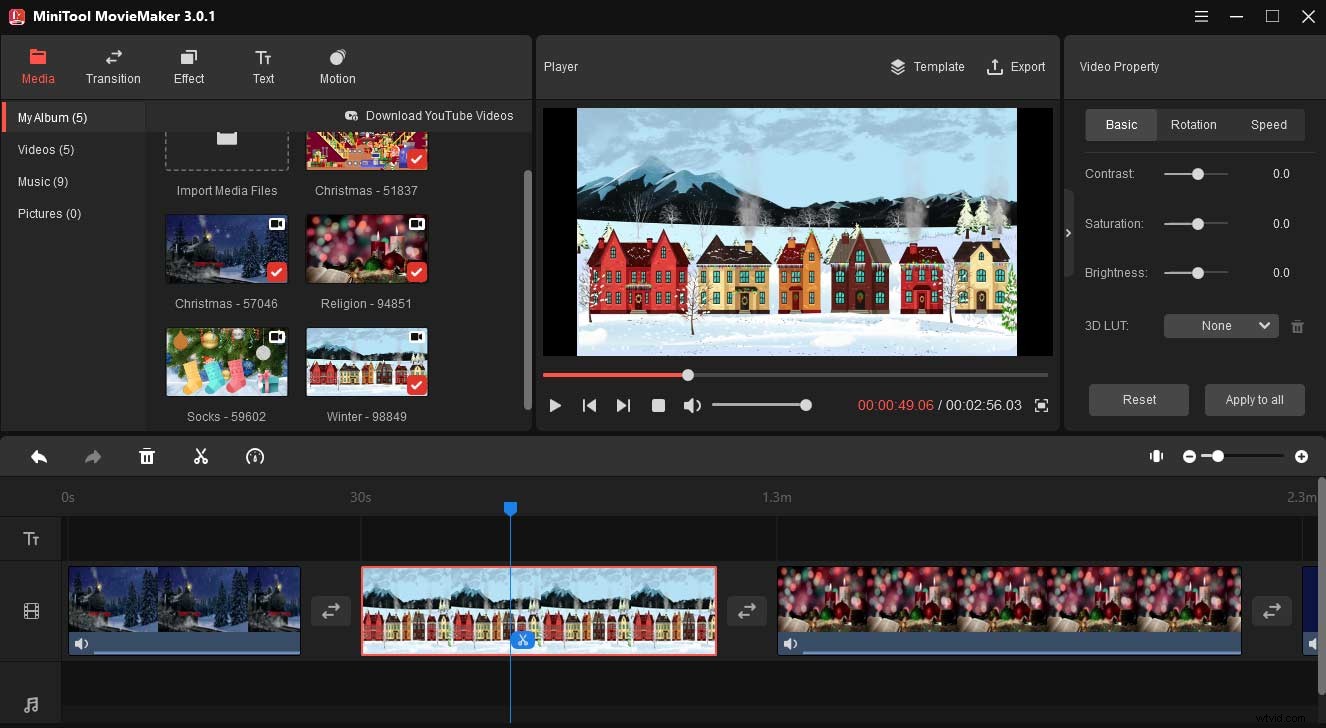Viewport: 1326px width, 728px height.
Task: Select the Christmas - 57046 thumbnail
Action: pos(226,248)
